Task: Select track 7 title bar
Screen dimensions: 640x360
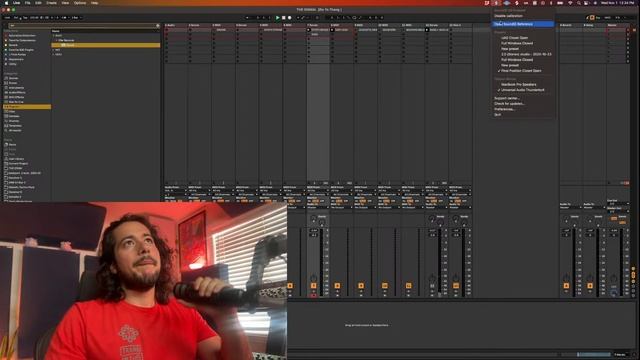Action: click(x=318, y=25)
